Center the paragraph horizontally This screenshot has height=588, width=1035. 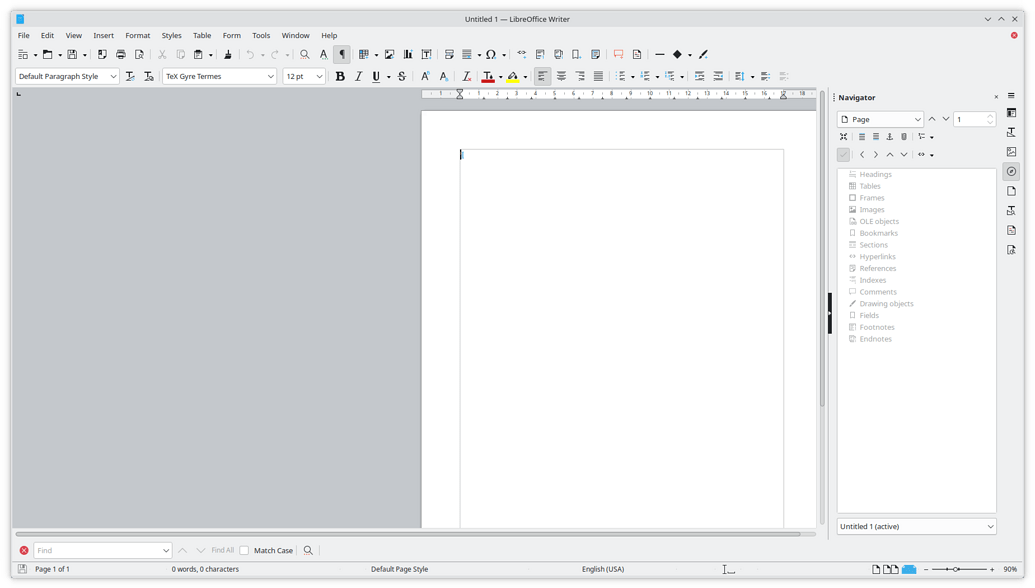click(x=561, y=77)
